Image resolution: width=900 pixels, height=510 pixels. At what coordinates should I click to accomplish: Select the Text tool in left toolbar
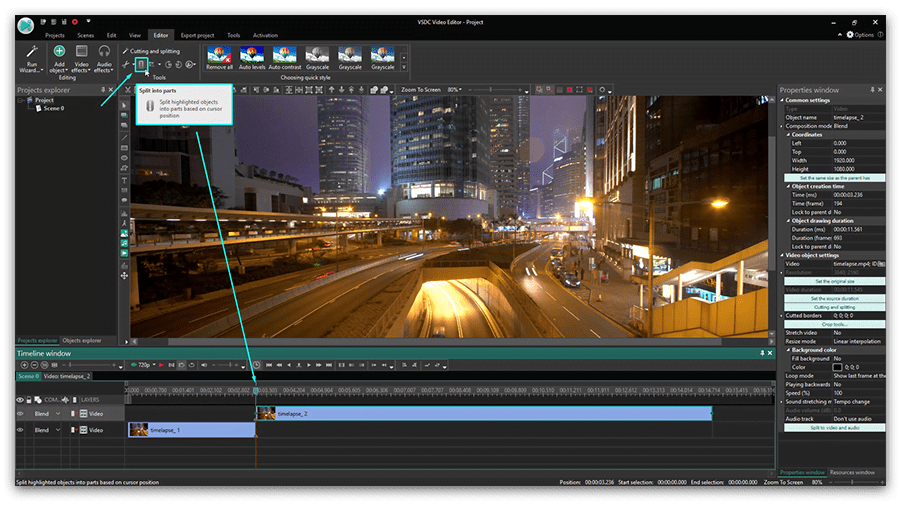tap(124, 180)
